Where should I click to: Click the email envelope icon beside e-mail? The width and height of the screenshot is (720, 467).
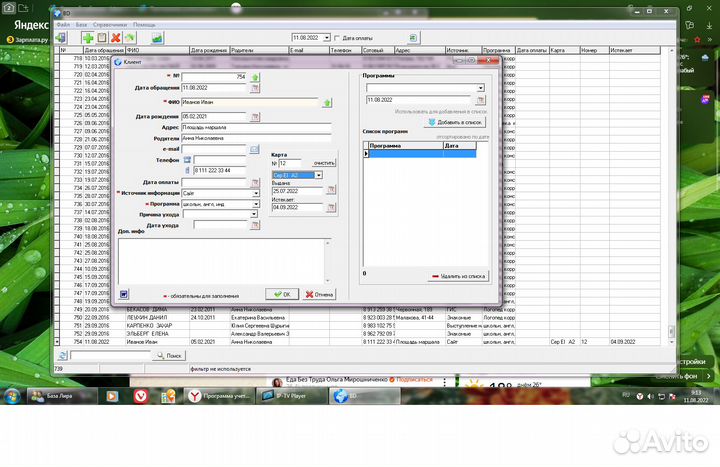pyautogui.click(x=254, y=149)
